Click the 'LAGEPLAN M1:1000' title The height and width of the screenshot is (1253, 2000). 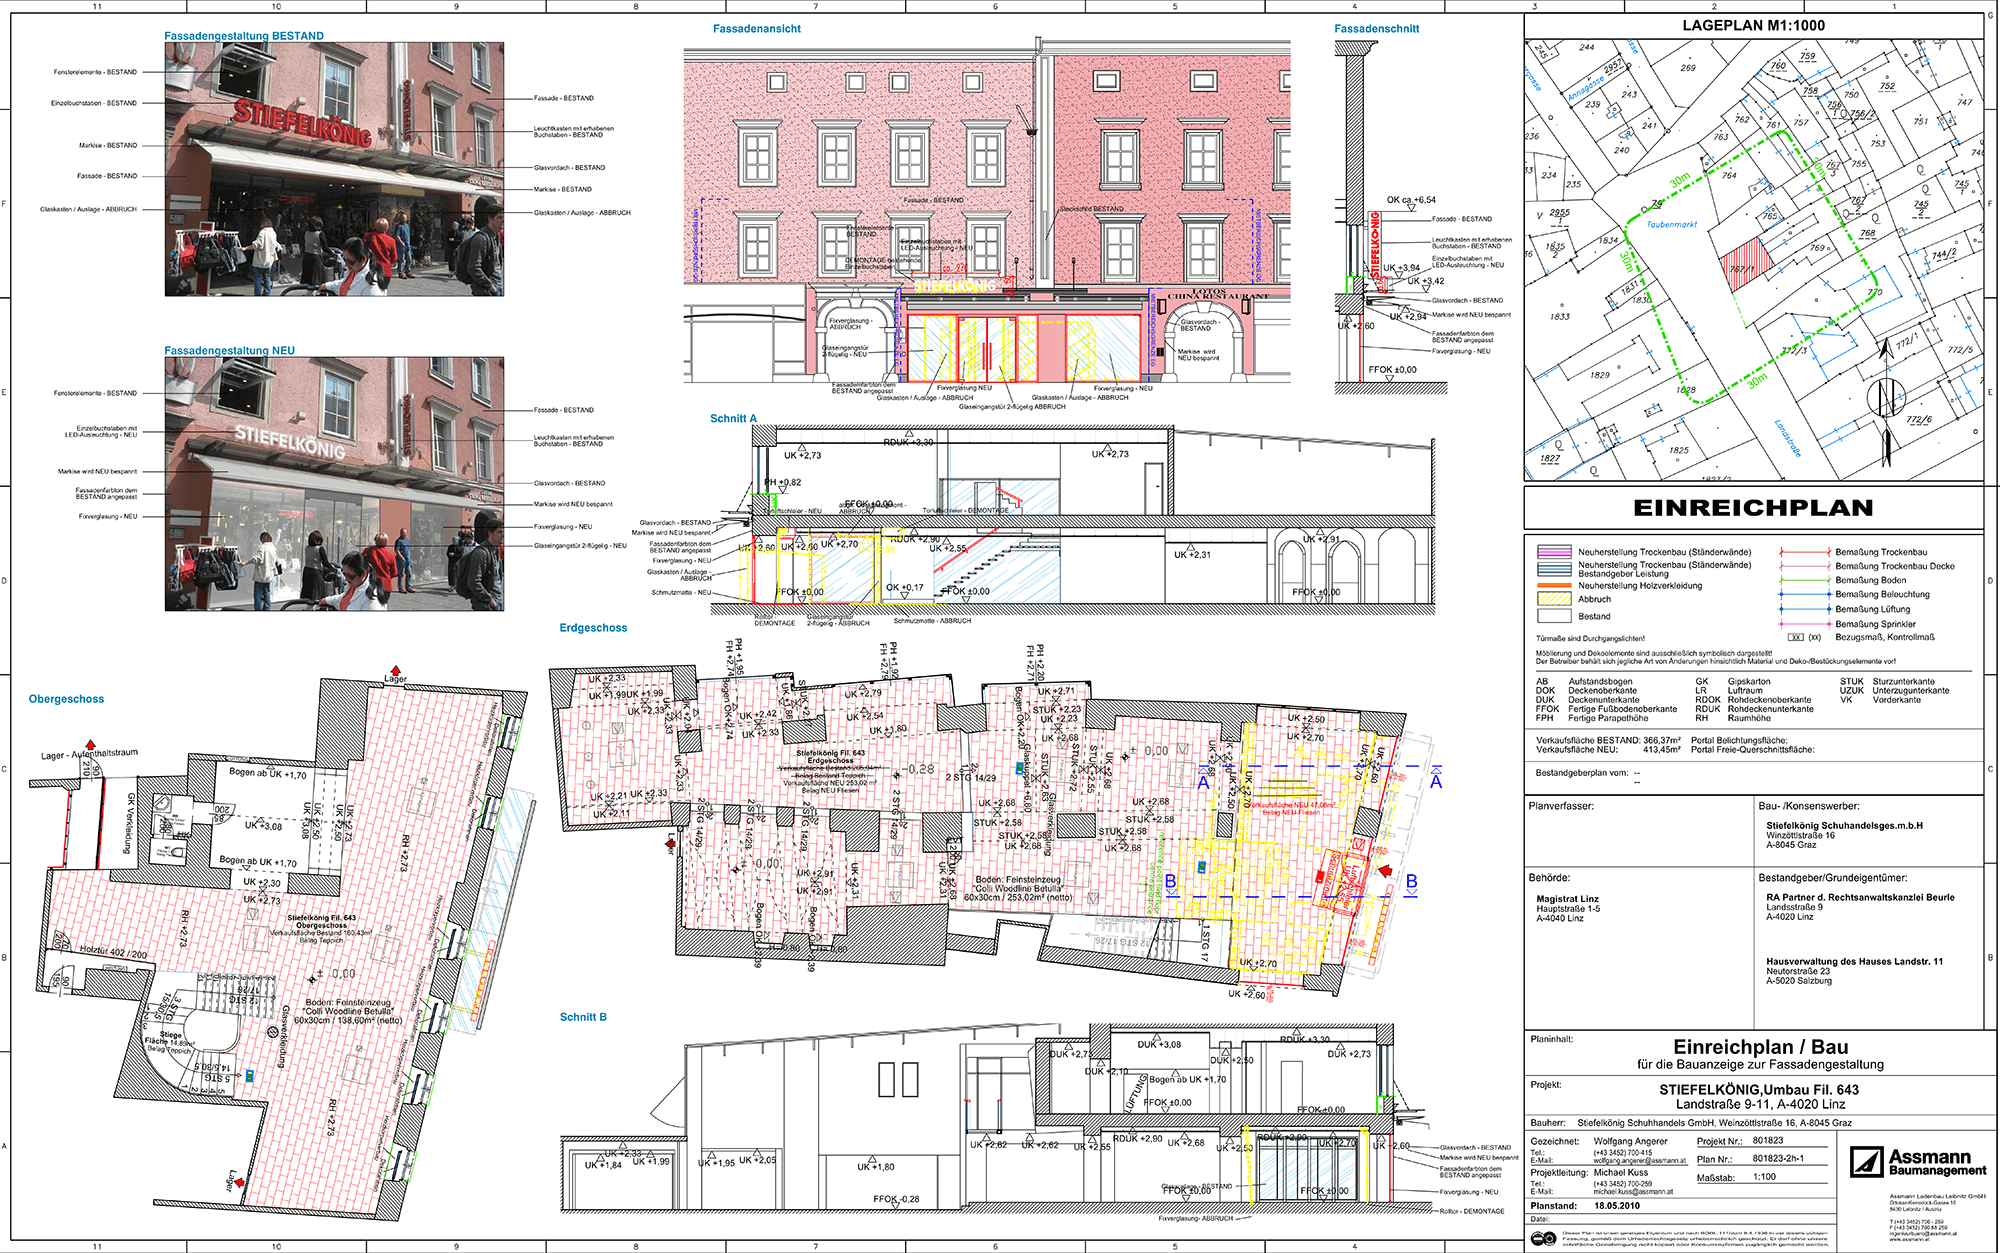pyautogui.click(x=1753, y=26)
